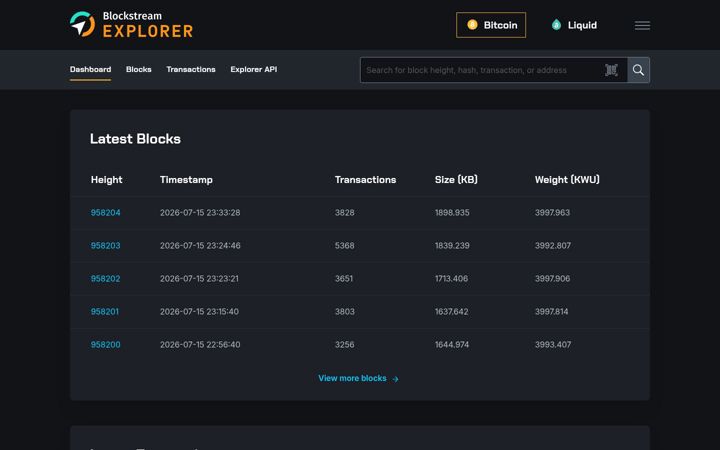Click weight value 3993.407
Screen dimensions: 720x450
pyautogui.click(x=553, y=345)
